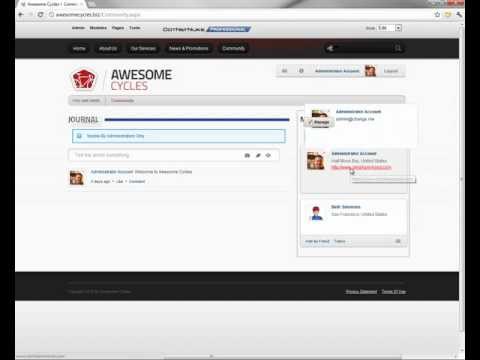Open the Mode dropdown in the control bar
Viewport: 480px width, 360px height.
coord(389,28)
